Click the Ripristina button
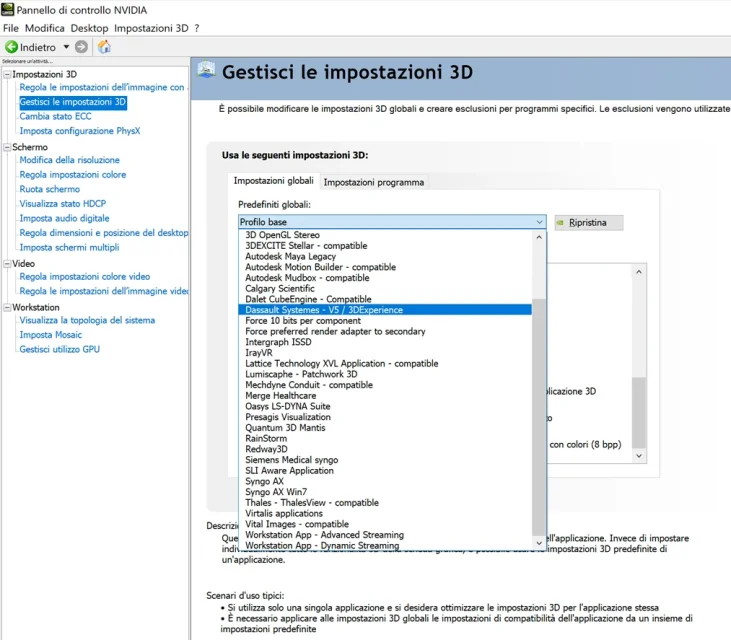 pyautogui.click(x=589, y=223)
